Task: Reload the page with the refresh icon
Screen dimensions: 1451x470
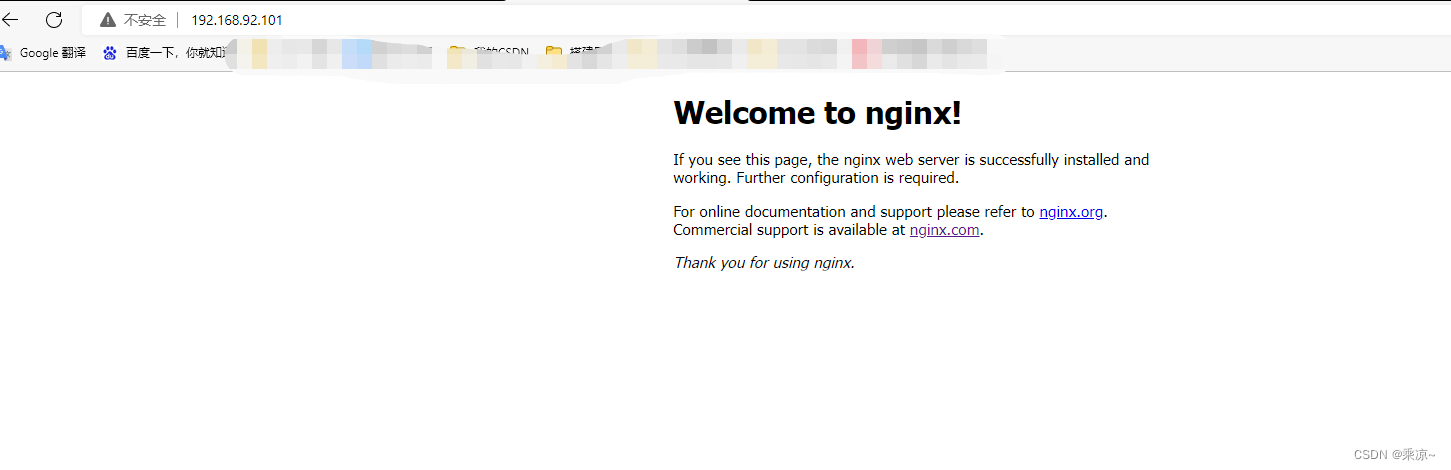Action: click(54, 19)
